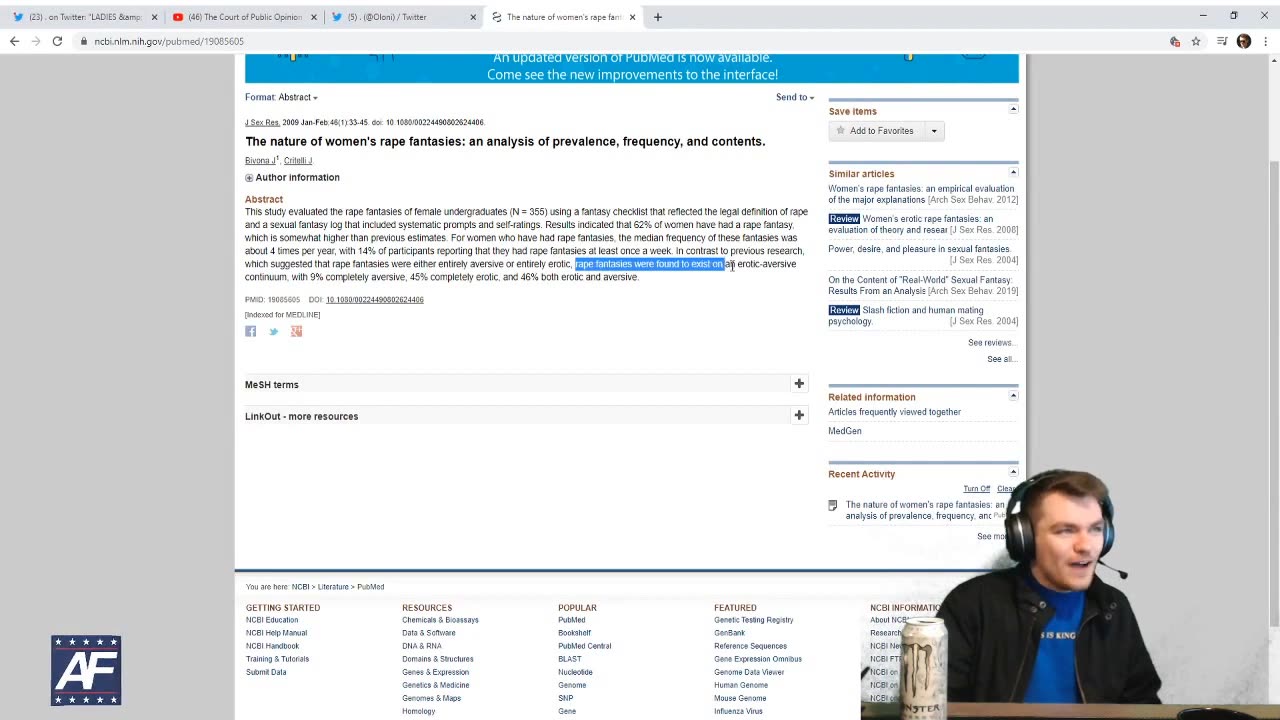Screen dimensions: 1280x720
Task: Open author Critelli J link
Action: click(298, 160)
